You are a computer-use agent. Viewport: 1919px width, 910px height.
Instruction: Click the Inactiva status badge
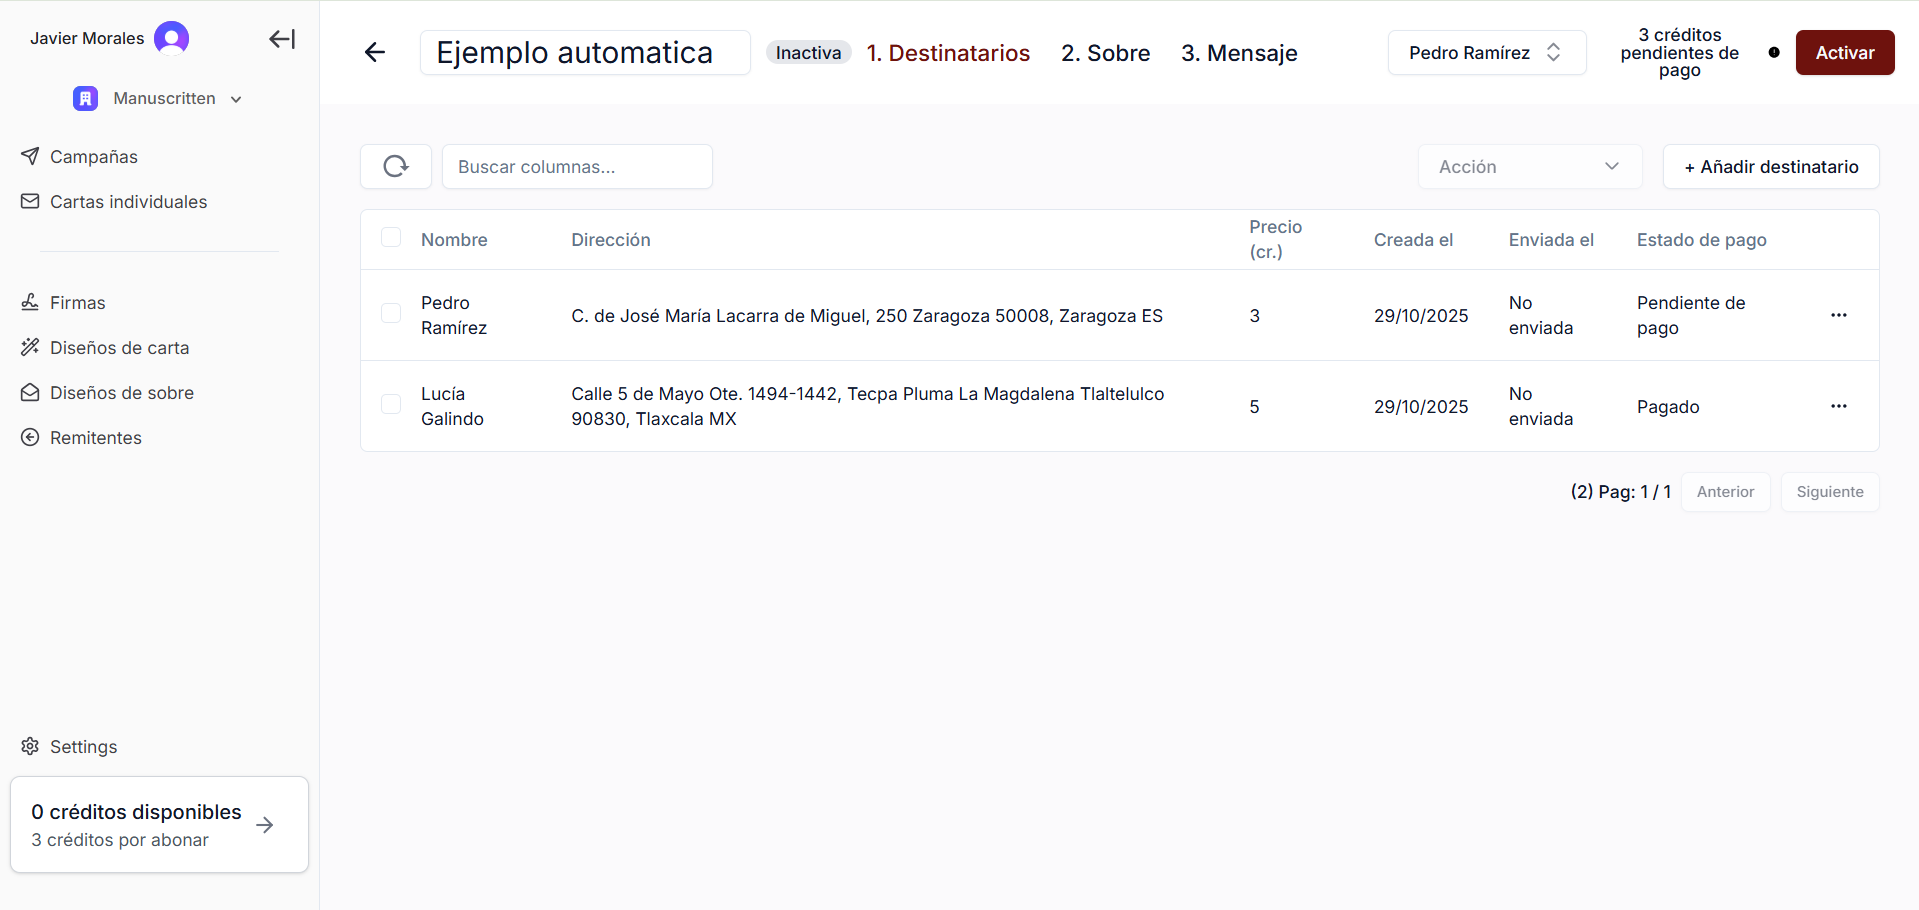click(808, 52)
